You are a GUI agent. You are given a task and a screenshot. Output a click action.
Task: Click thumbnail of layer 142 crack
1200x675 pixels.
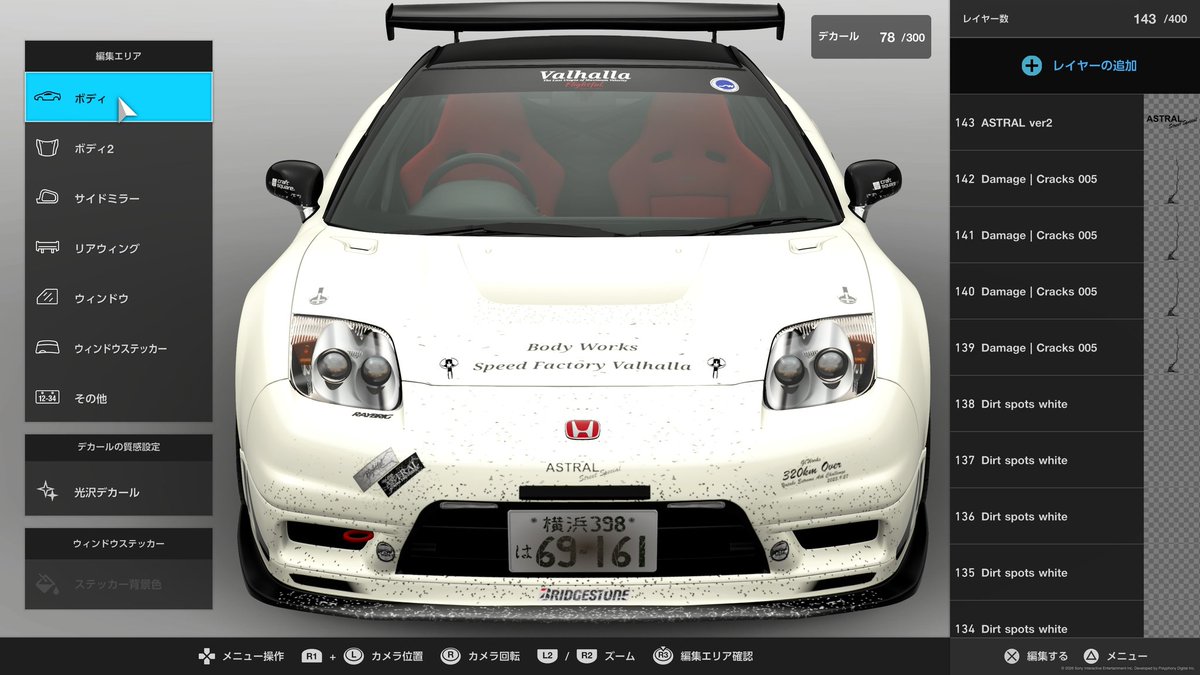point(1171,179)
